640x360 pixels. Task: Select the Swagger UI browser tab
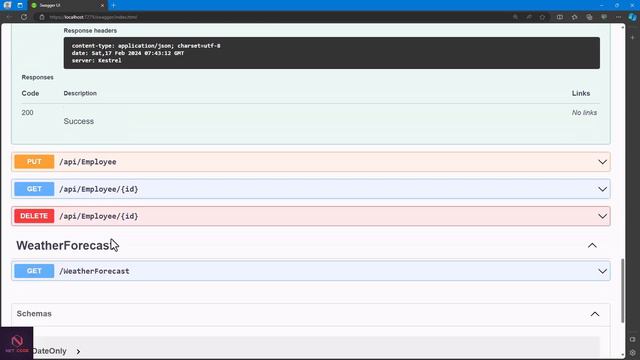click(67, 5)
